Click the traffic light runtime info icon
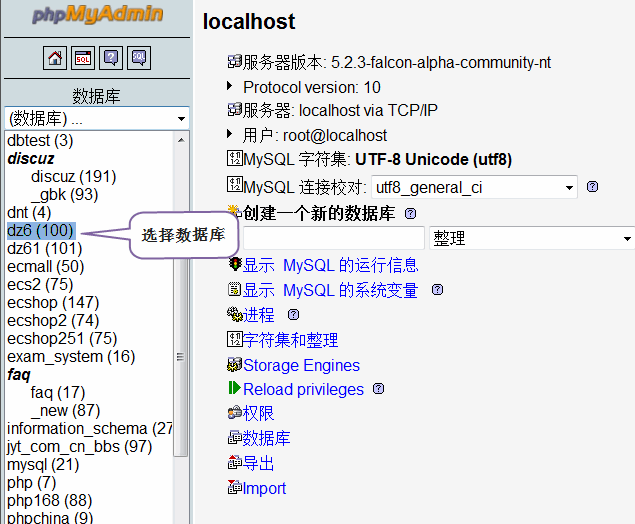 coord(234,264)
